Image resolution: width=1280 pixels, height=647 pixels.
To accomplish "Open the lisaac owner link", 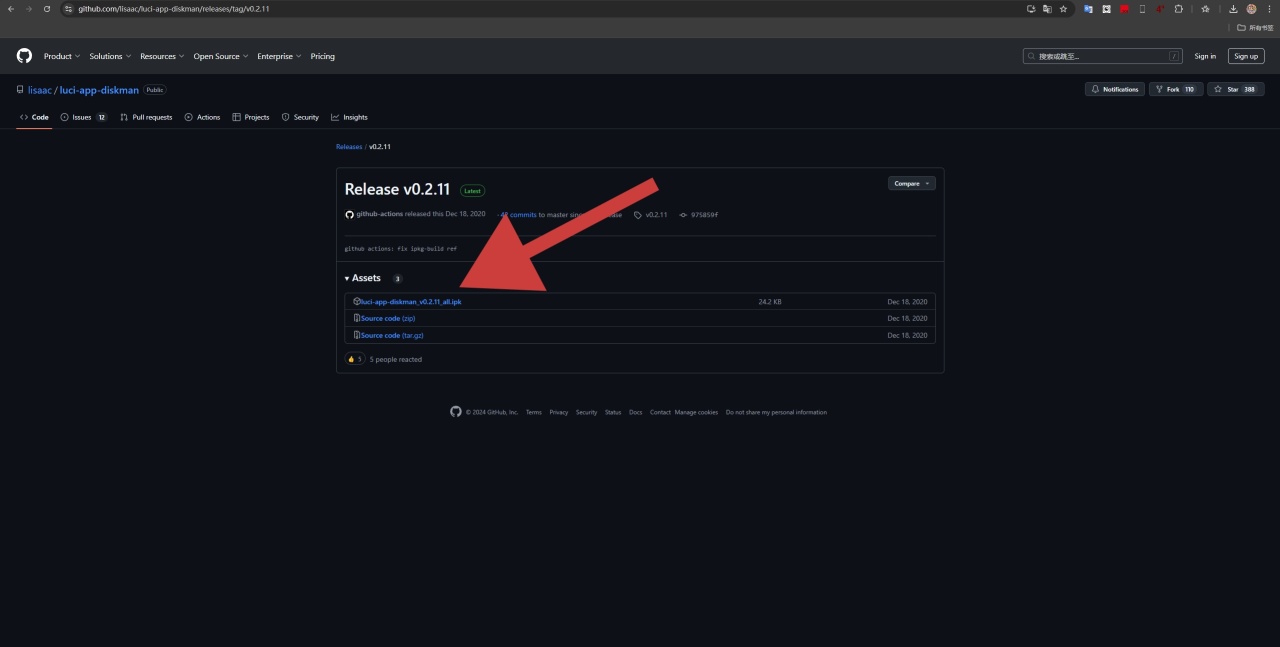I will tap(39, 90).
